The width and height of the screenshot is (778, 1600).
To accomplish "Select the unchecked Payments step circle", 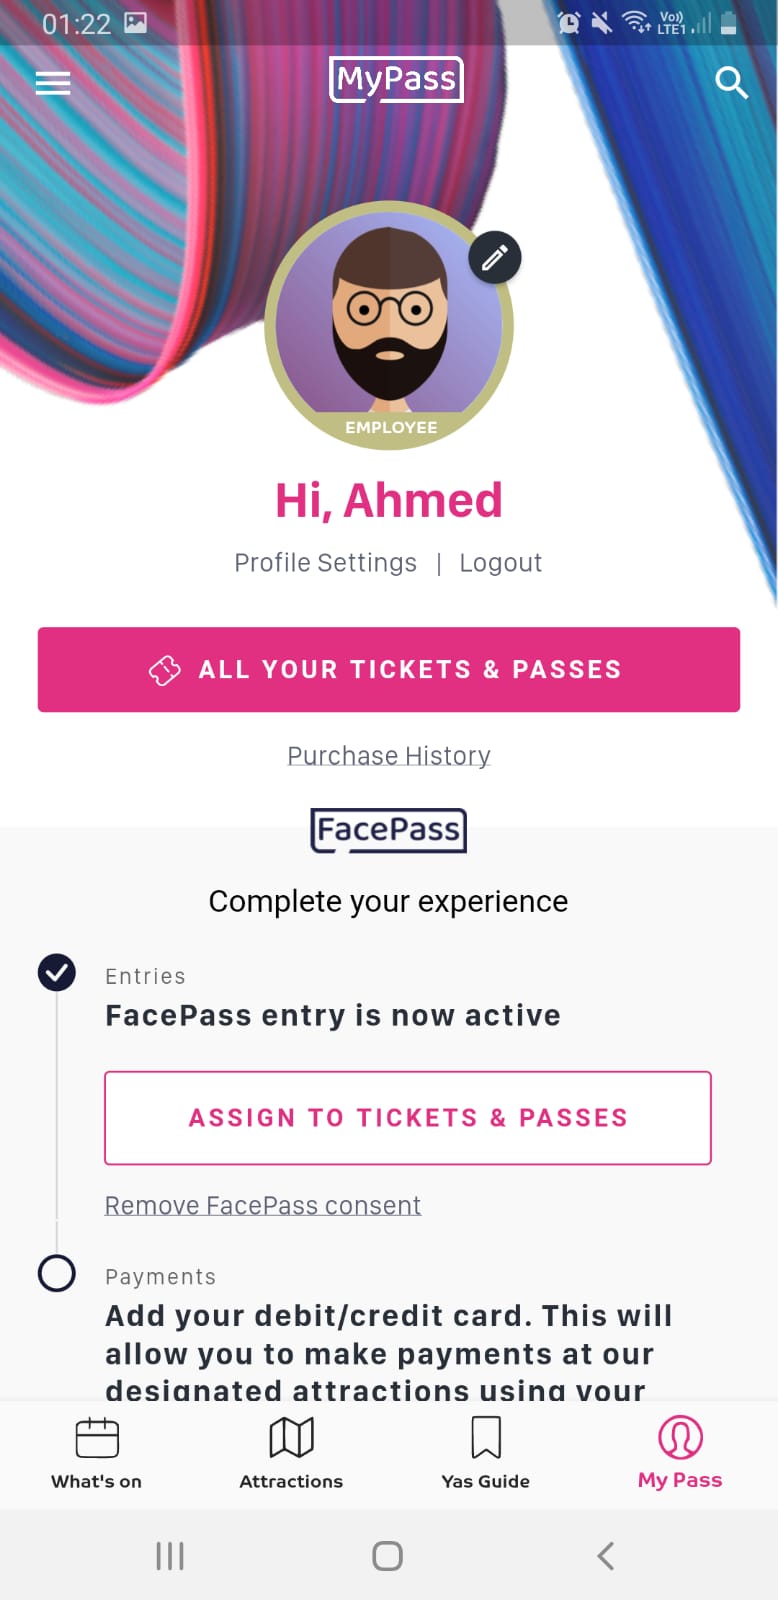I will (x=57, y=1273).
